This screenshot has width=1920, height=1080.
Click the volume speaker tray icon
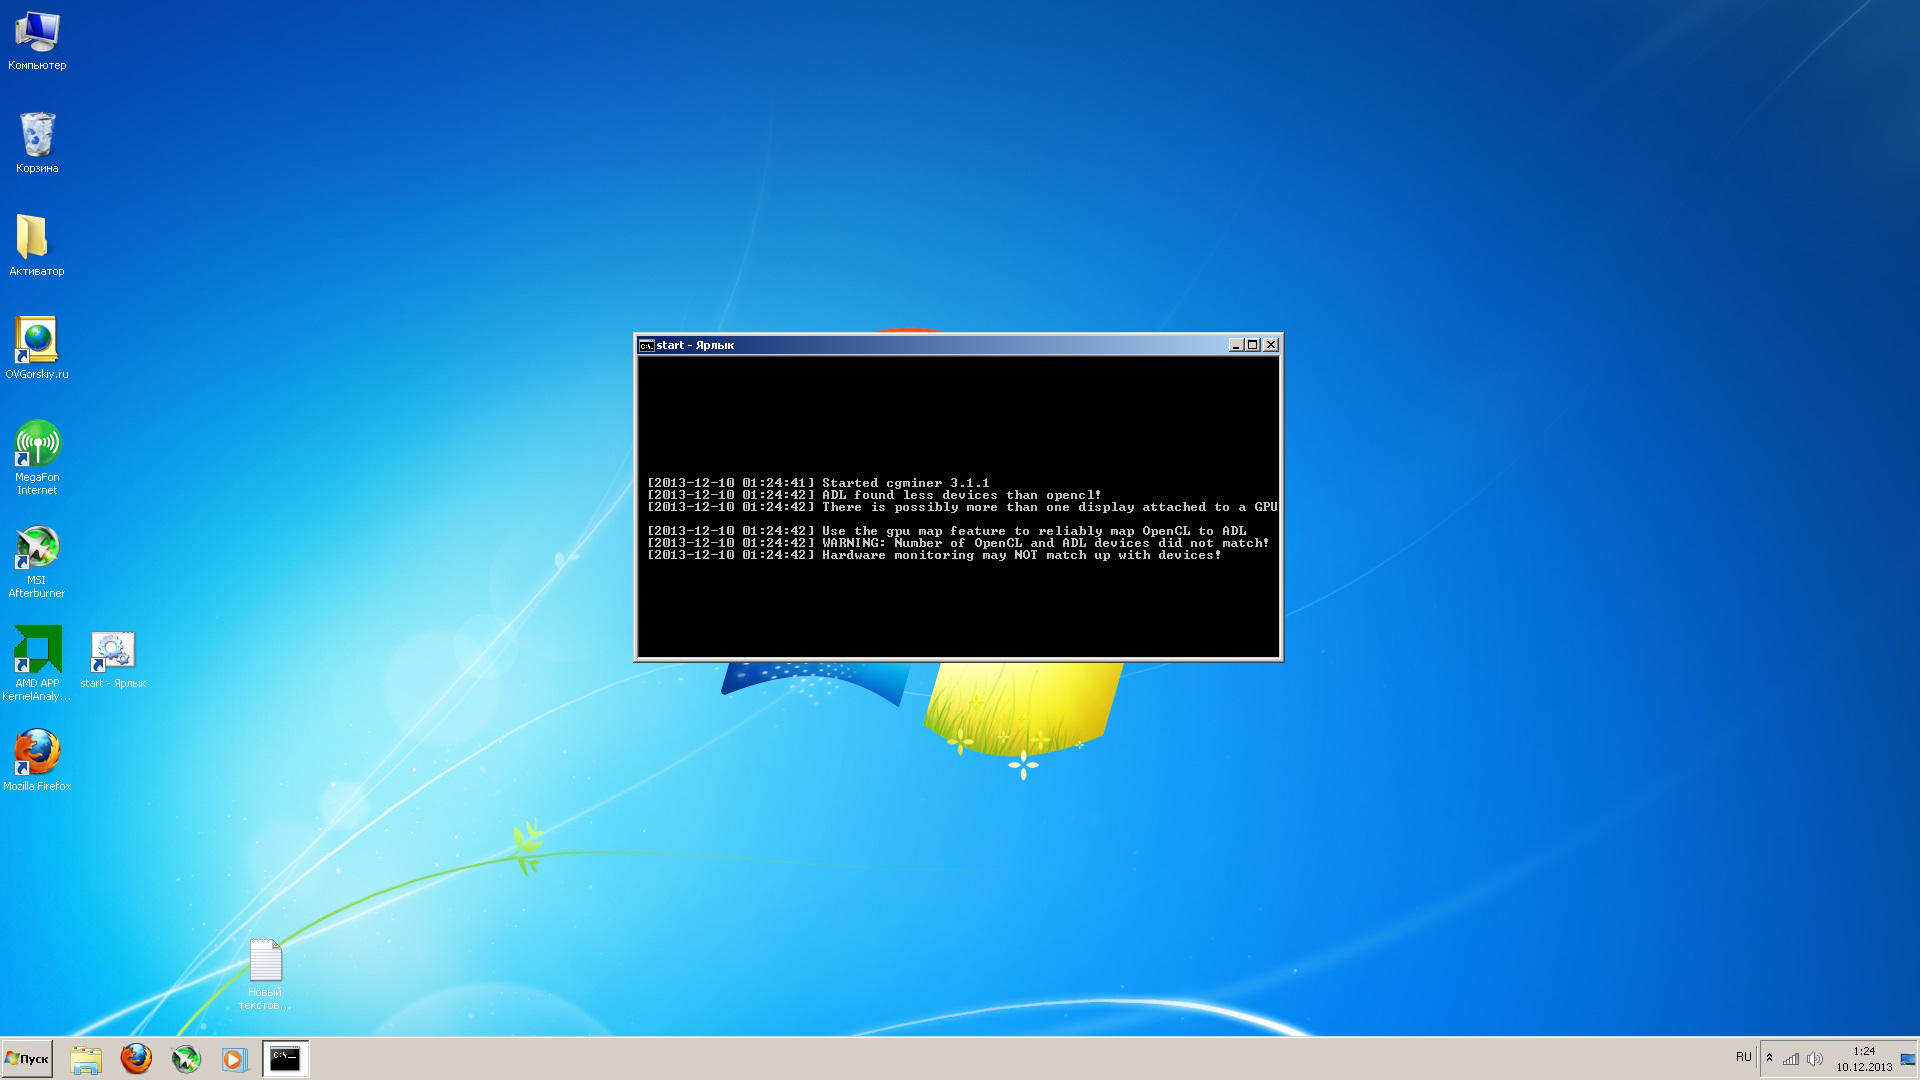(1814, 1059)
